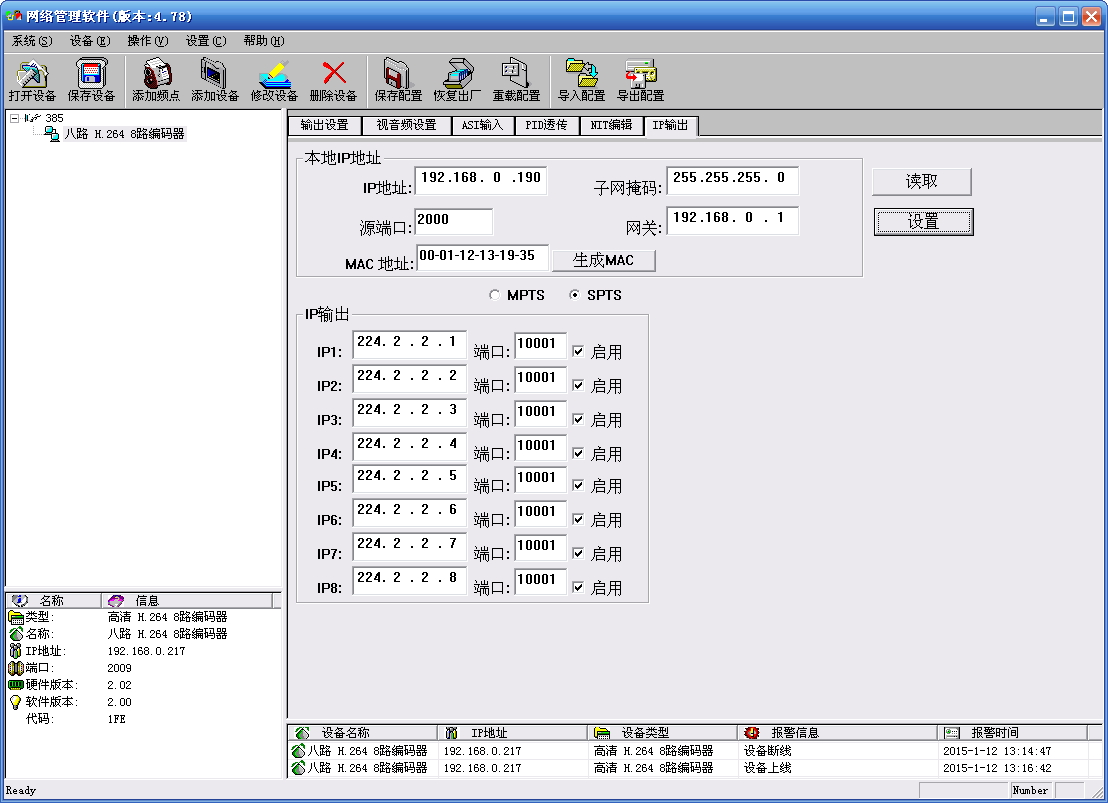Uncheck the IP8 启用 checkbox
This screenshot has height=803, width=1108.
point(578,588)
